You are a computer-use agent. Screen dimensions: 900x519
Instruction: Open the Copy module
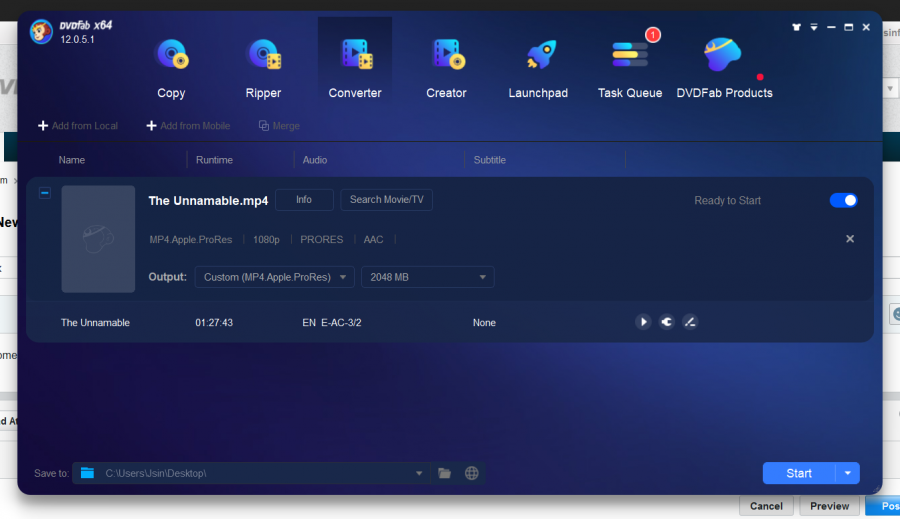pos(171,68)
